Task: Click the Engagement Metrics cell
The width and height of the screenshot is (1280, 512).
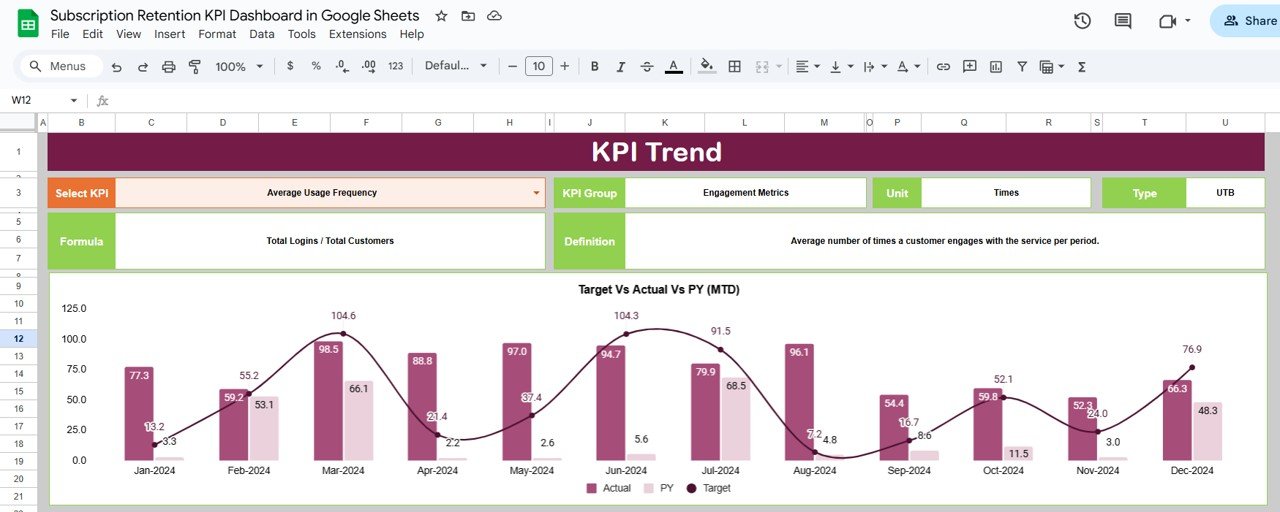Action: [746, 193]
